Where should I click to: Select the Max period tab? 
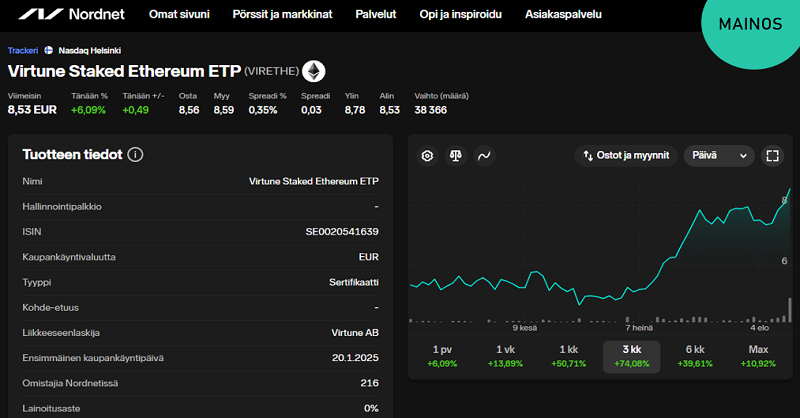click(758, 356)
